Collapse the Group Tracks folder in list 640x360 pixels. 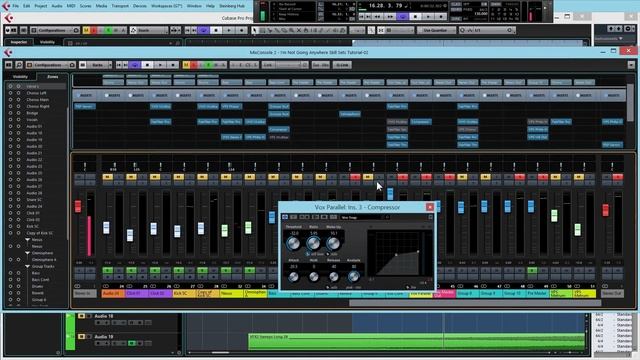tap(27, 266)
